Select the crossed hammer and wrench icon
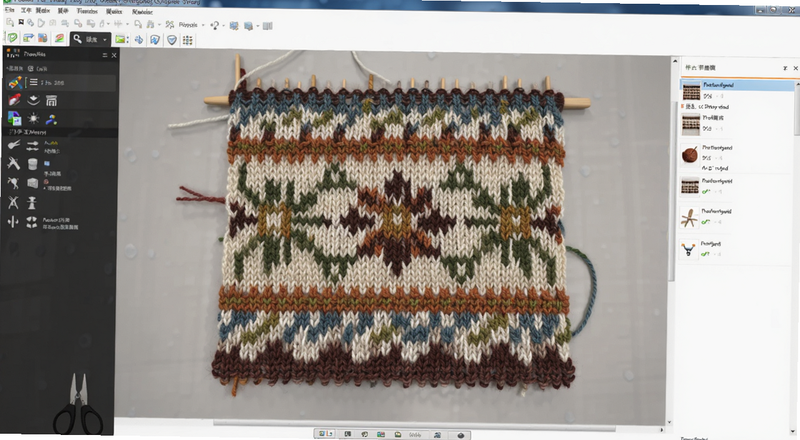Screen dimensions: 800x440 (x=13, y=163)
